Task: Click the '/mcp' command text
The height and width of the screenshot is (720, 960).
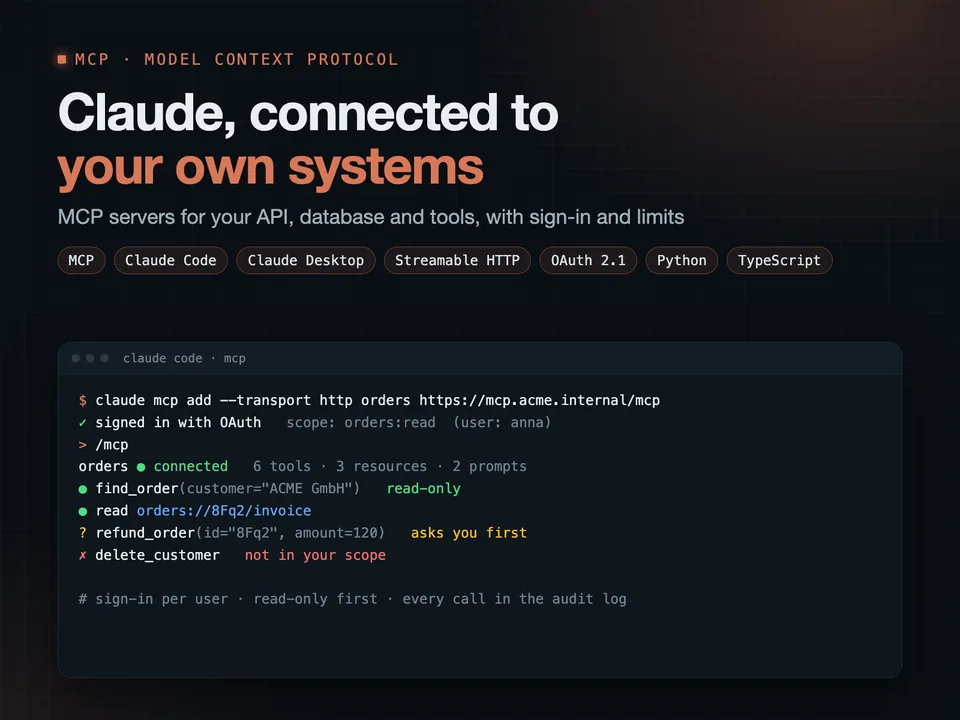Action: point(112,445)
